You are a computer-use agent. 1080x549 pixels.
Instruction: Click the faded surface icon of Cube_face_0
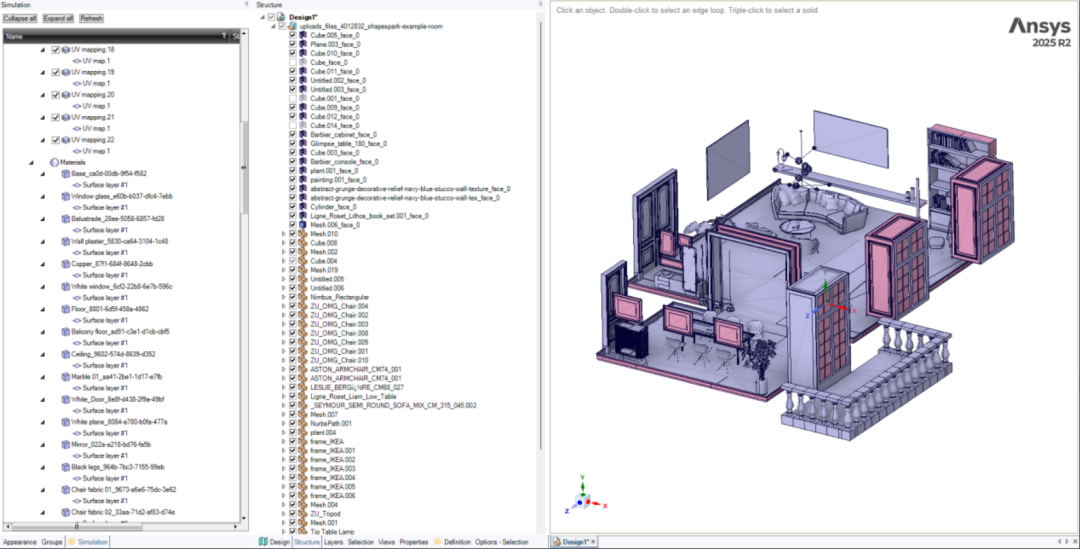303,62
